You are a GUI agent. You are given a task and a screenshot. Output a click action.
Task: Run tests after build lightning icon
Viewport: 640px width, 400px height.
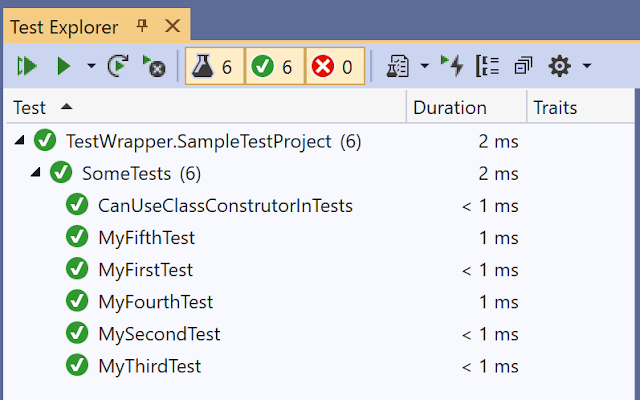coord(452,66)
